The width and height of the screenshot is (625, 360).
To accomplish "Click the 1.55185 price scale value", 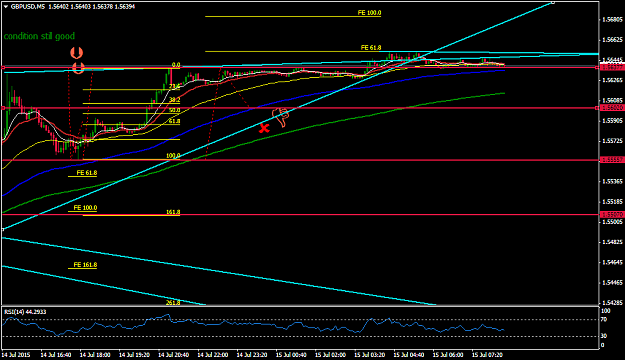I will 613,202.
